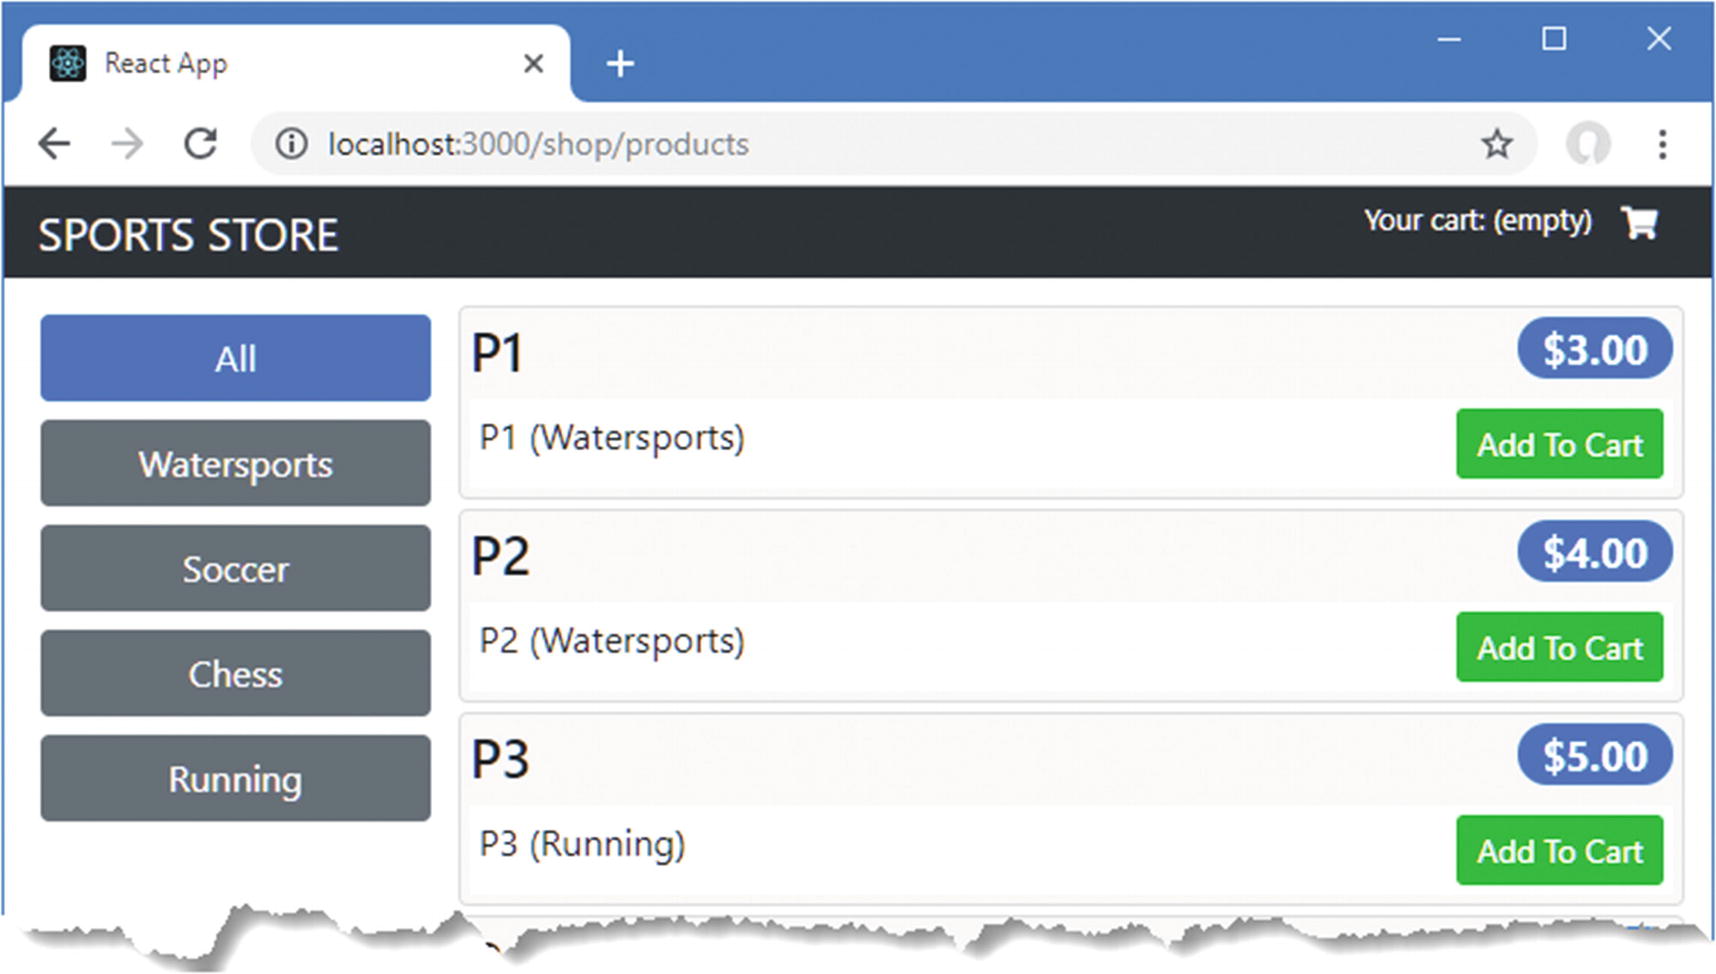
Task: Open the user profile avatar
Action: tap(1588, 144)
